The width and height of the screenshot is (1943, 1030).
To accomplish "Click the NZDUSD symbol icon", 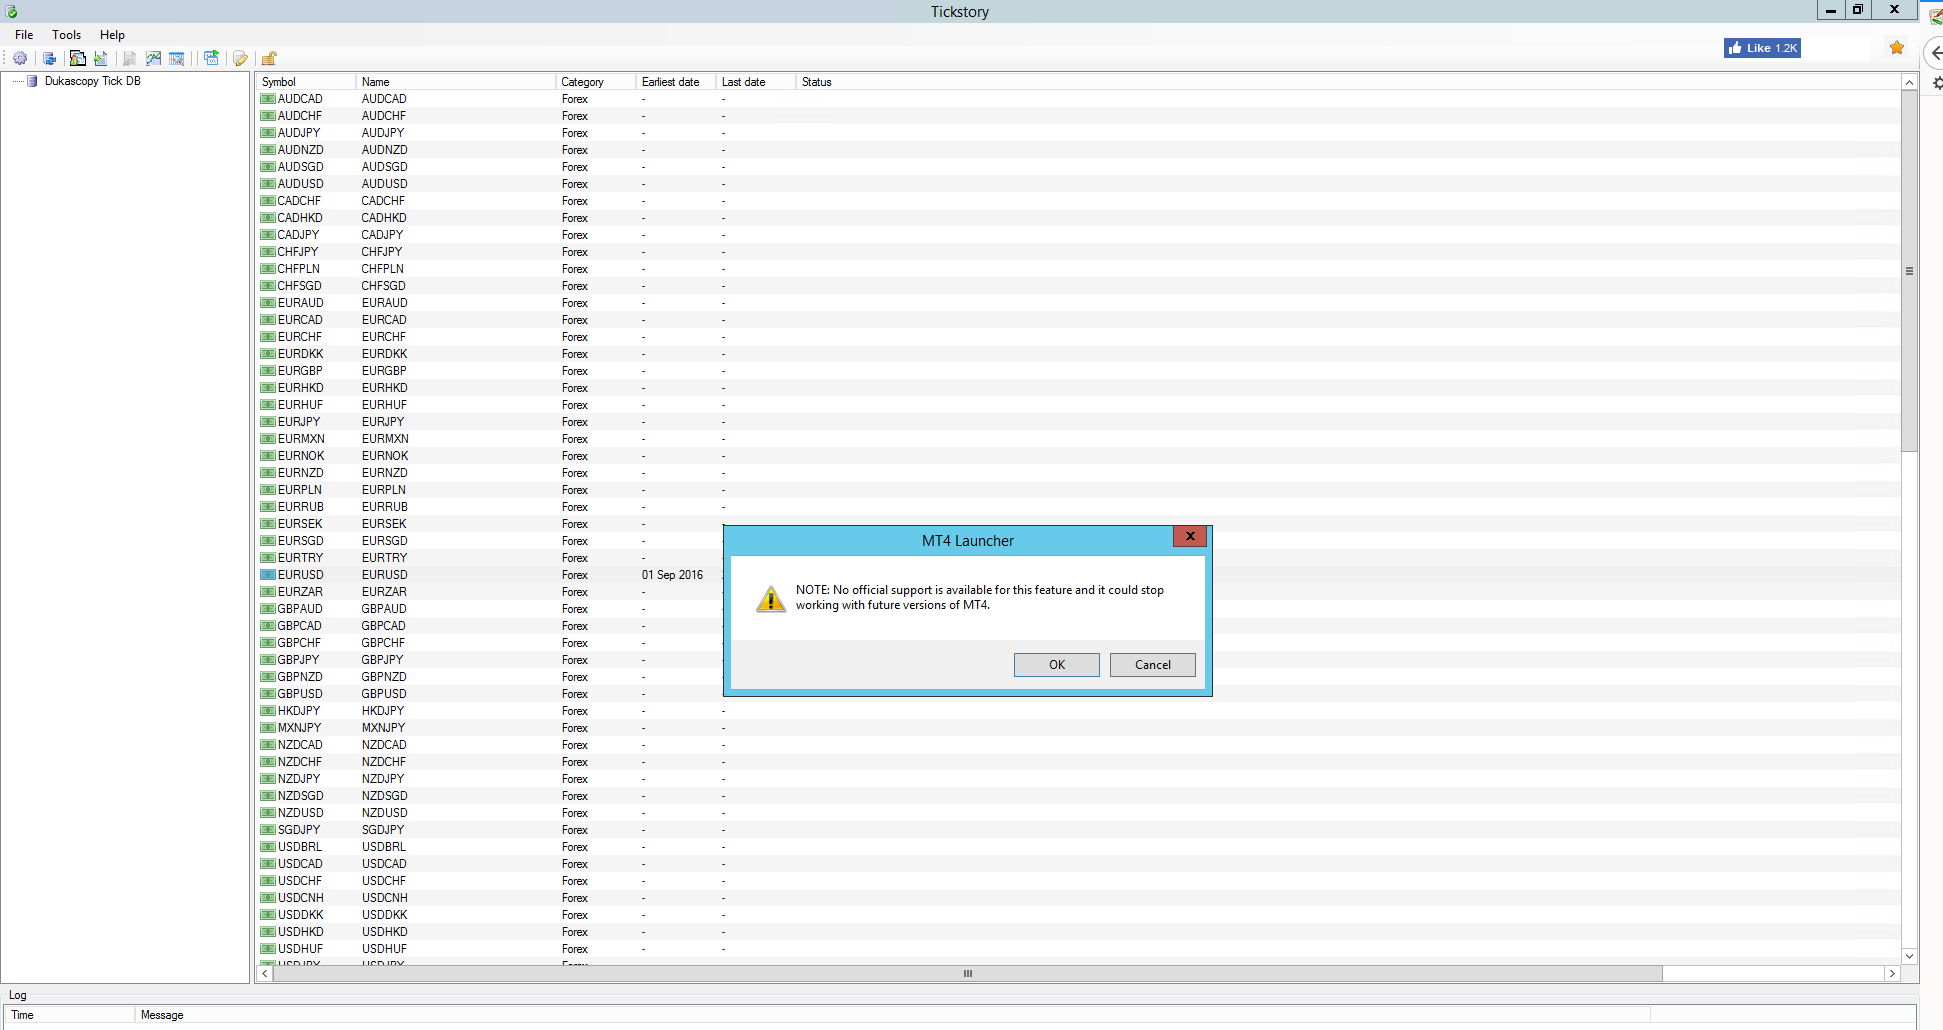I will tap(268, 813).
